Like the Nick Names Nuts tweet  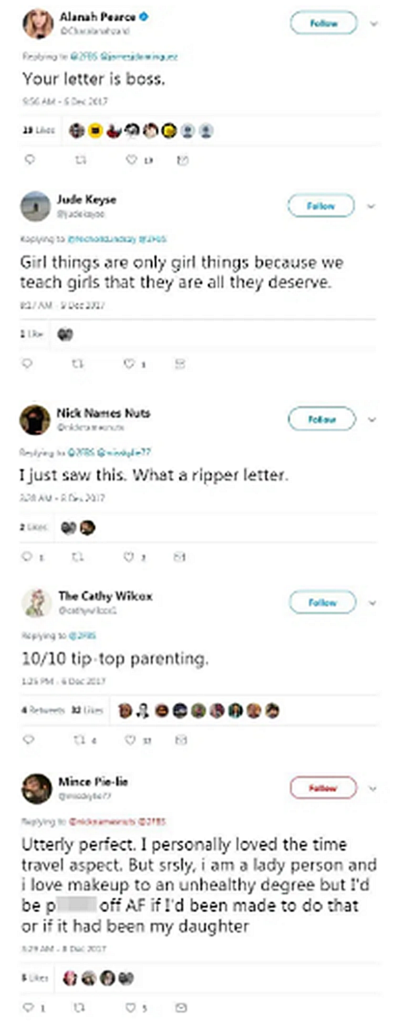[x=129, y=557]
